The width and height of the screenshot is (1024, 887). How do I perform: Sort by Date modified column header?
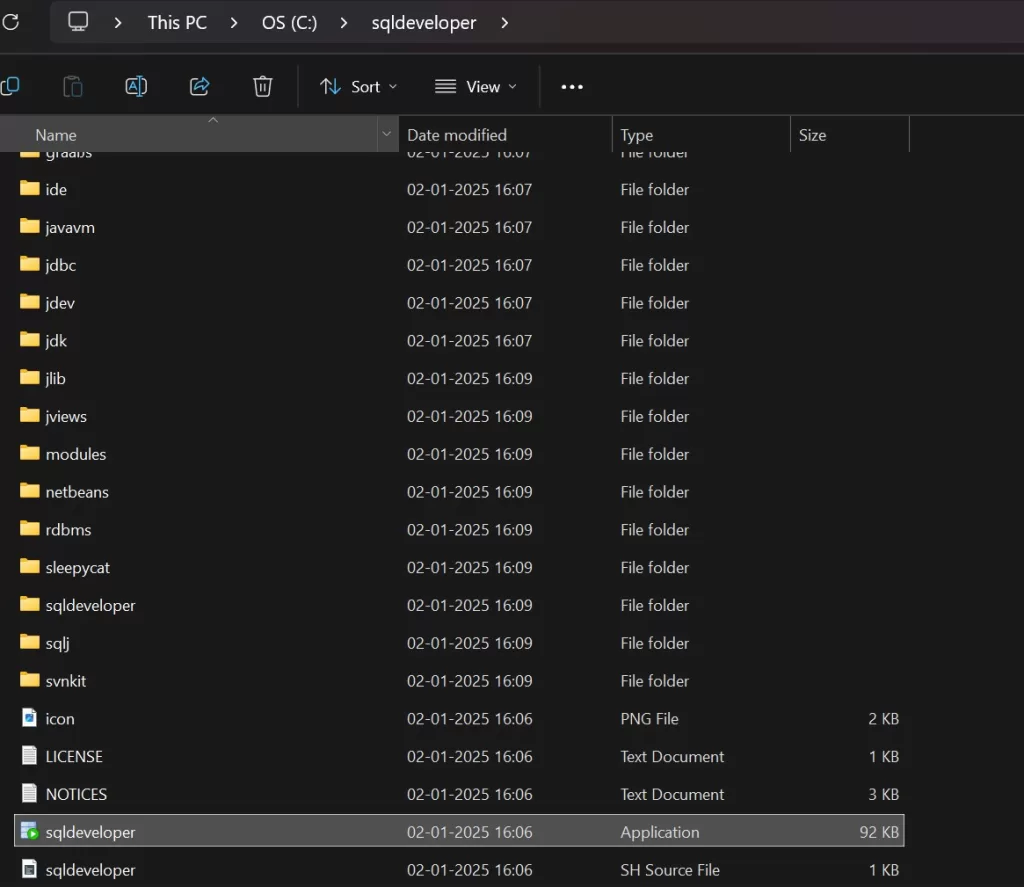[457, 135]
